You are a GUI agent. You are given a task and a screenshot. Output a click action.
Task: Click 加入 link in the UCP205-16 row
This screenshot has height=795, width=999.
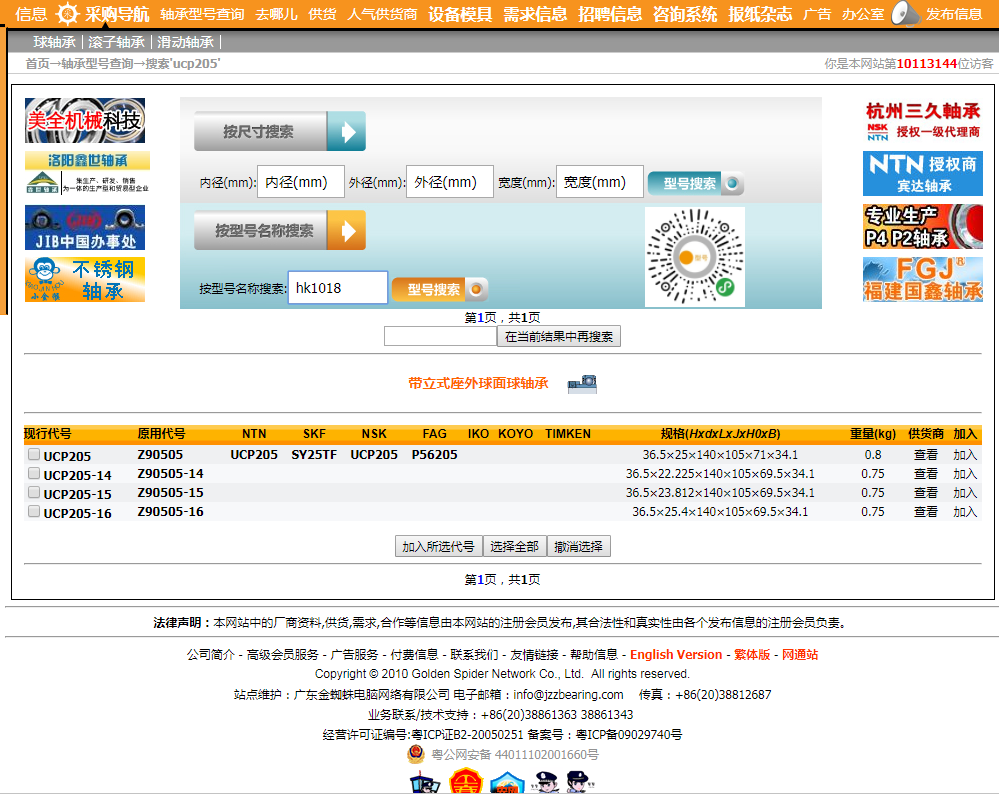tap(965, 512)
